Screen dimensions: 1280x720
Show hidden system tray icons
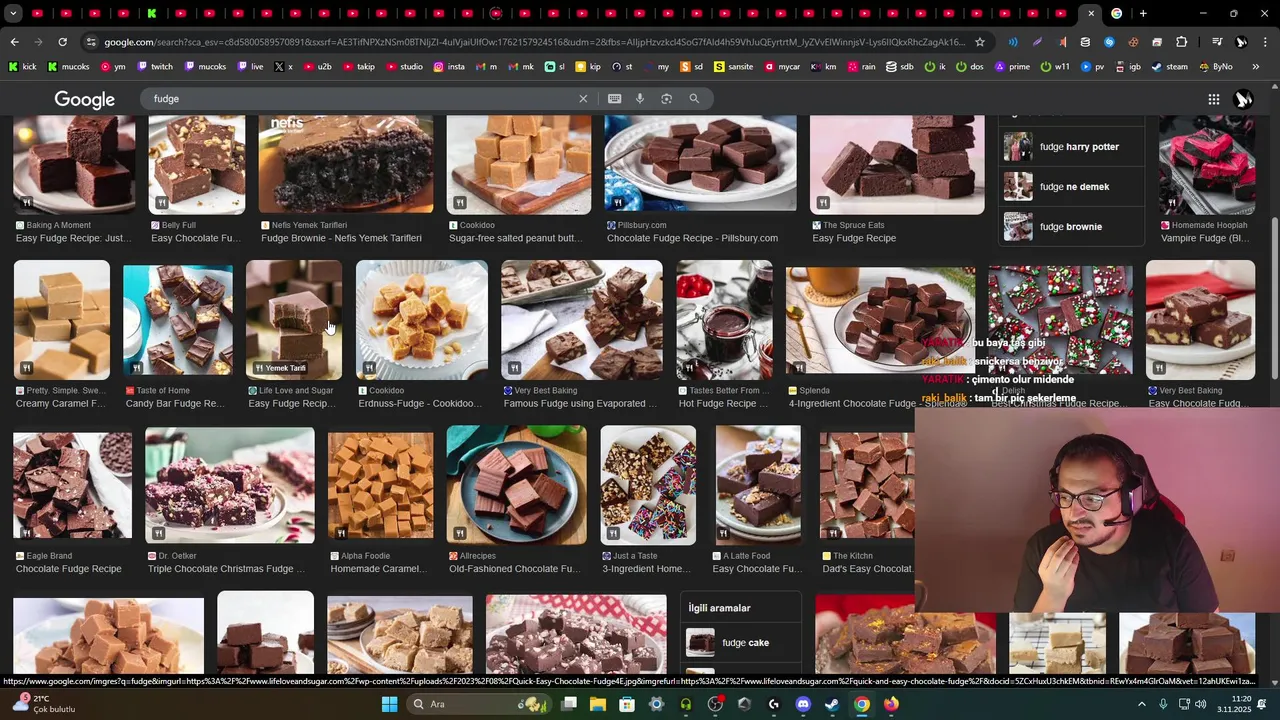click(1142, 704)
